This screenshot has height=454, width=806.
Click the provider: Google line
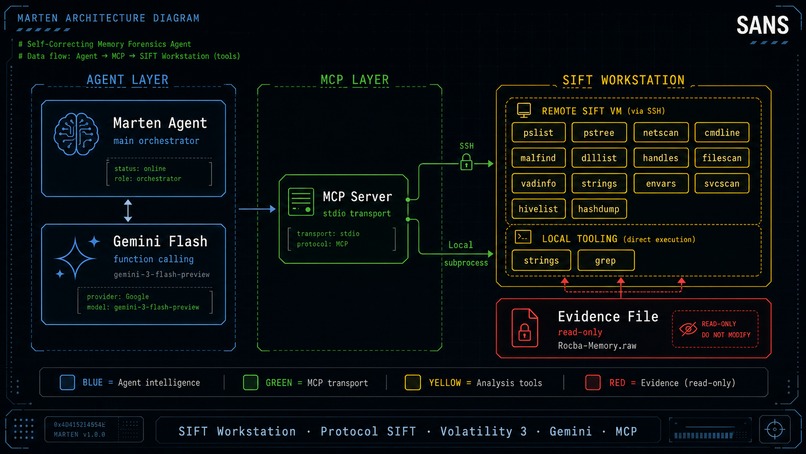[x=118, y=297]
